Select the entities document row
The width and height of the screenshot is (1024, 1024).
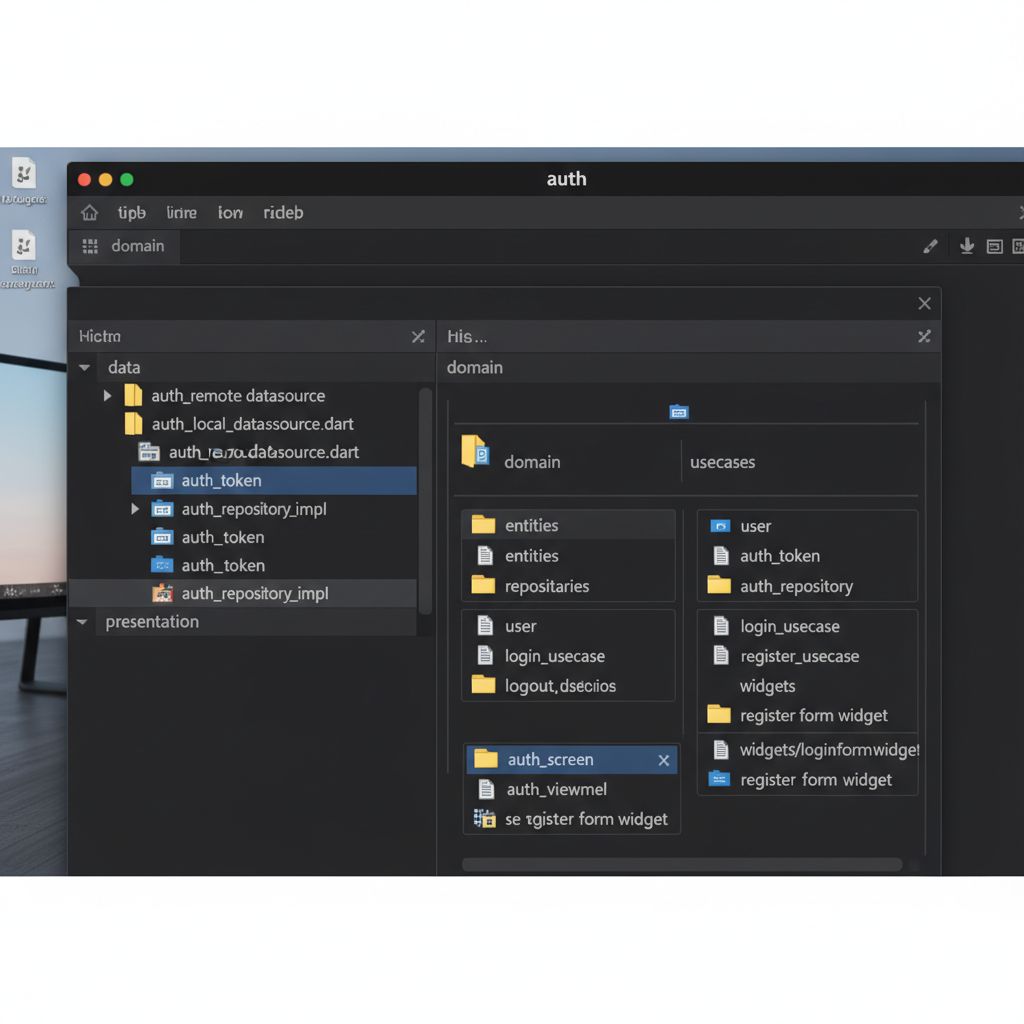point(569,556)
